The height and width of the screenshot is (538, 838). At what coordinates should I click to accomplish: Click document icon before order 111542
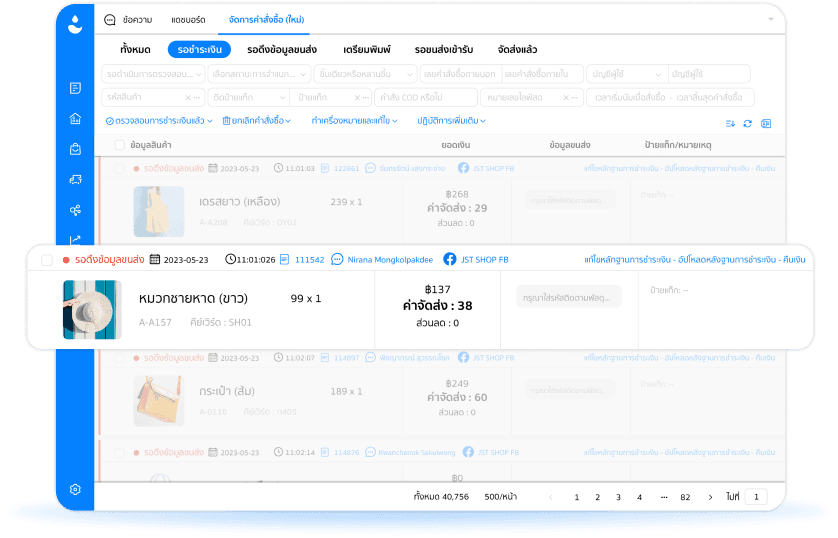(x=285, y=259)
